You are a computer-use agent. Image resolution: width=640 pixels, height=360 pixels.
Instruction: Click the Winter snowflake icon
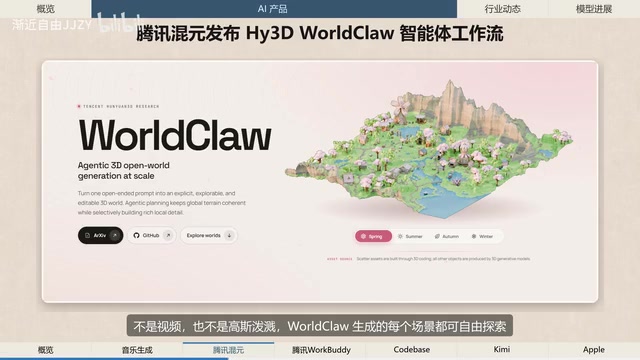pos(473,236)
